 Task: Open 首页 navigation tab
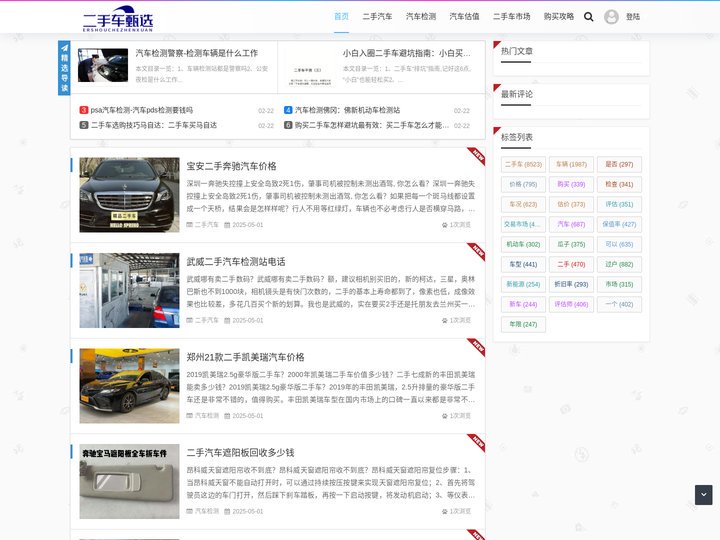pyautogui.click(x=341, y=17)
